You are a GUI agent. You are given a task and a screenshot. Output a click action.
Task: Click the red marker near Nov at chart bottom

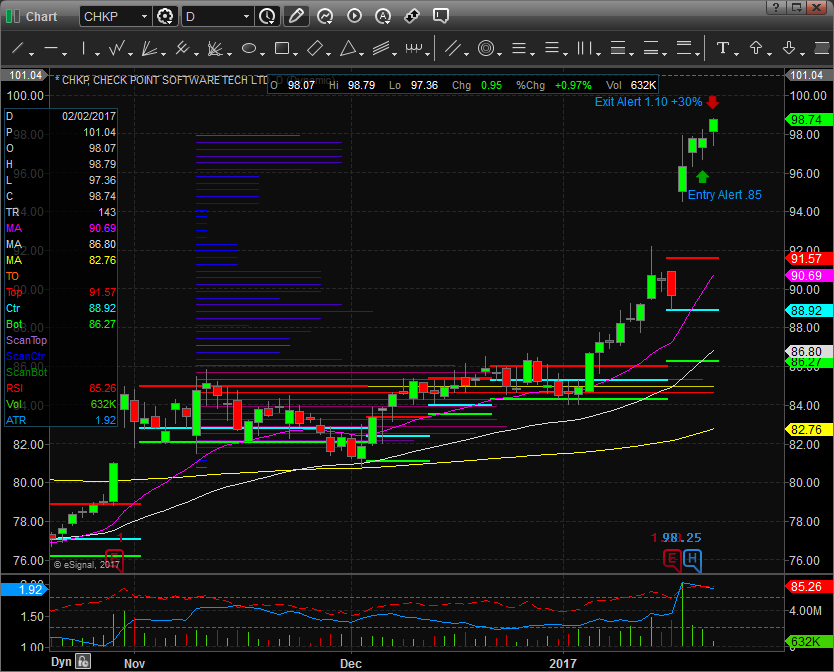pyautogui.click(x=114, y=560)
